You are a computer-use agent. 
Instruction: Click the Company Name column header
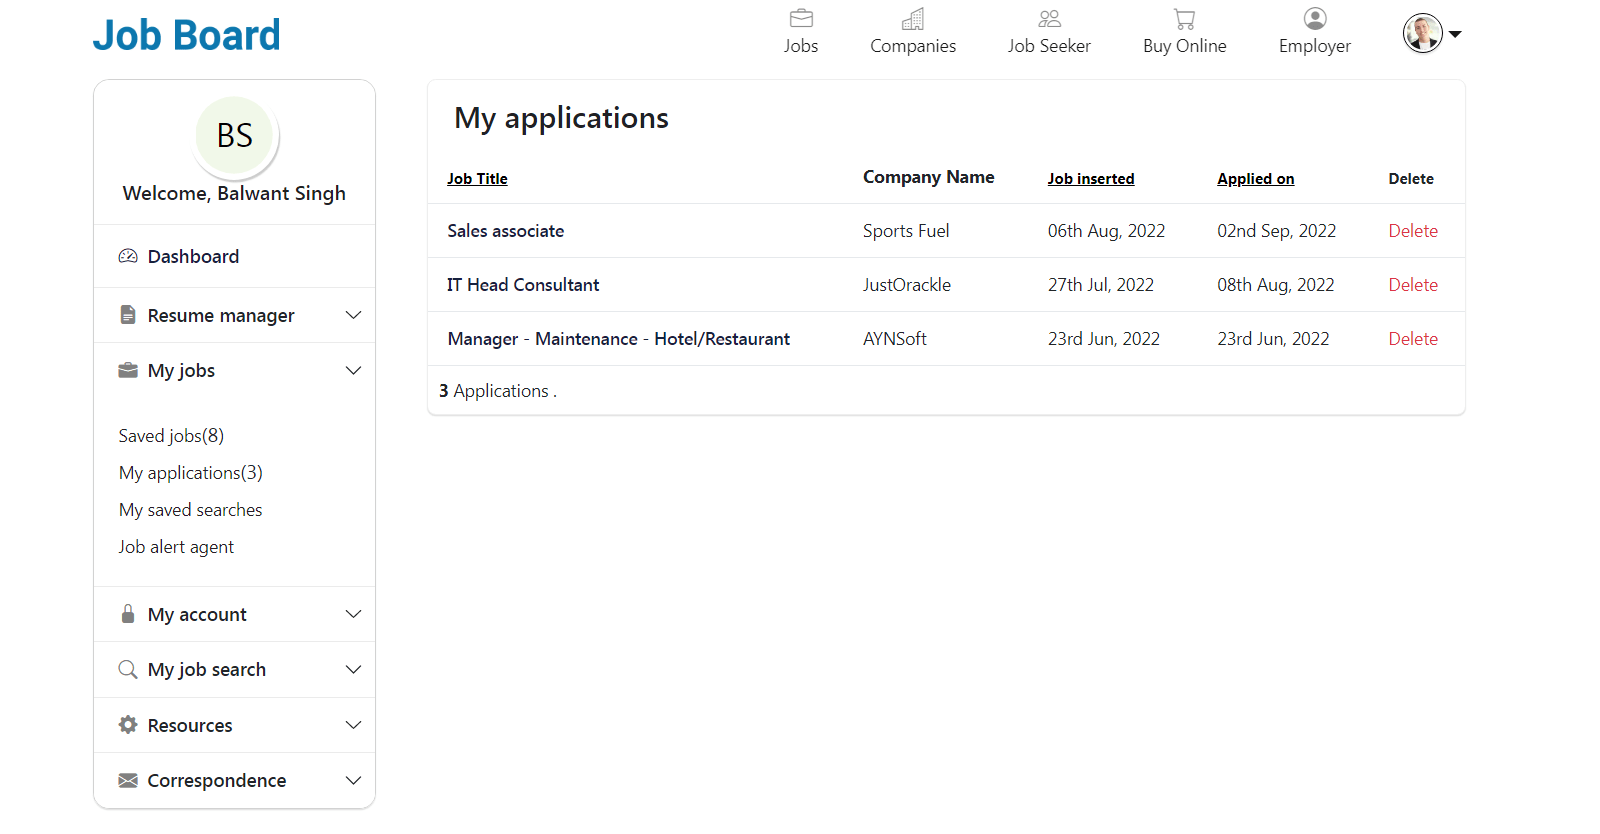pos(929,177)
